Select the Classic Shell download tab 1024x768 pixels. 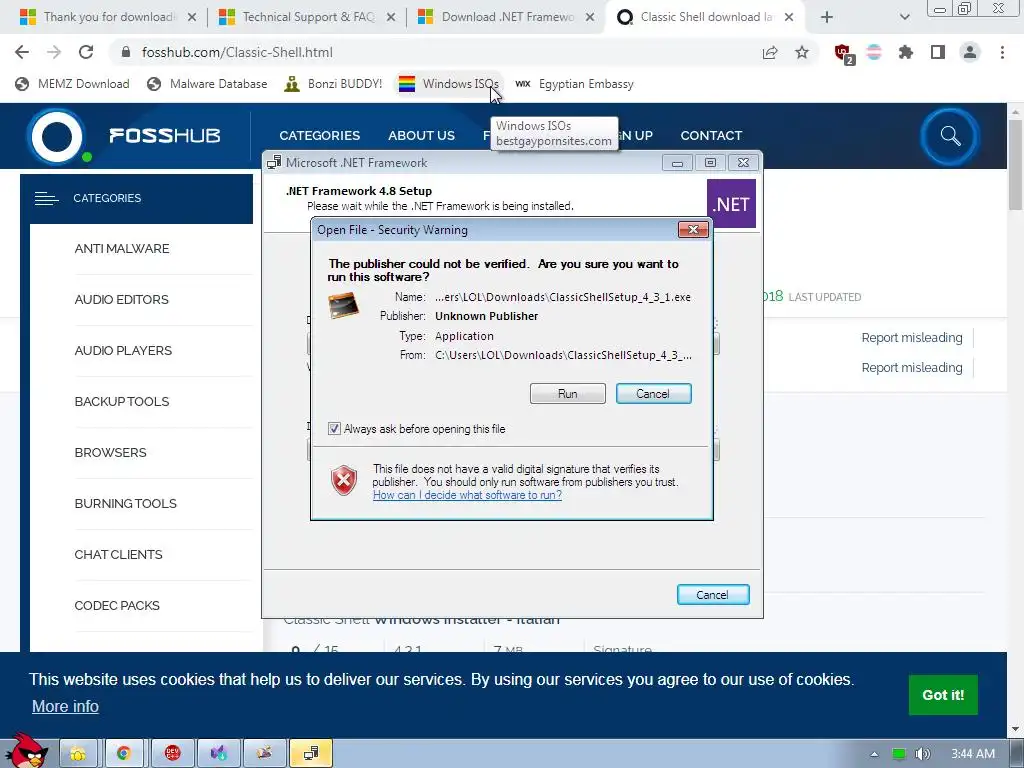point(705,17)
